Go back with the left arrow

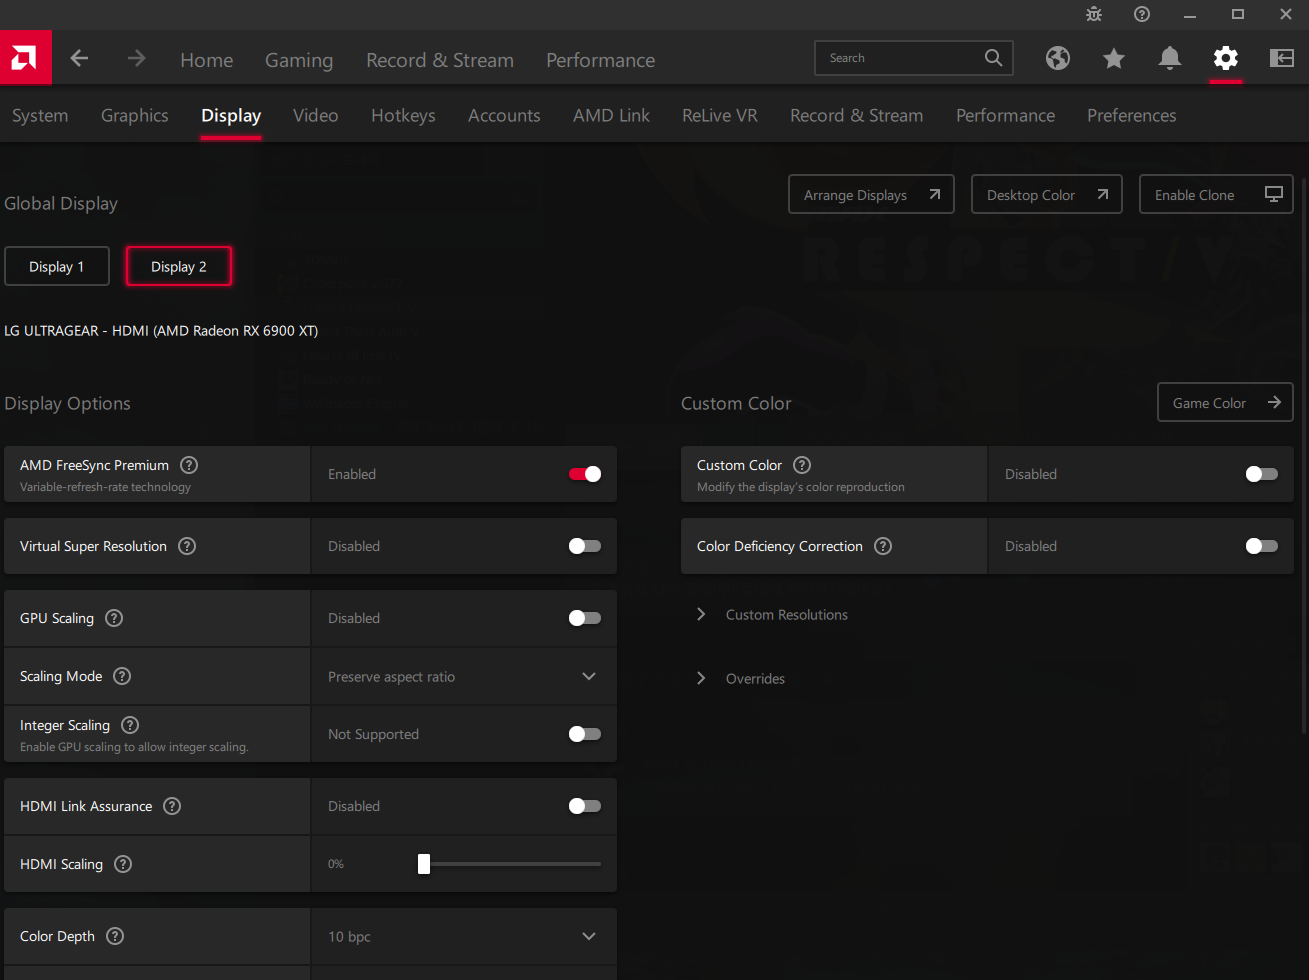point(79,59)
